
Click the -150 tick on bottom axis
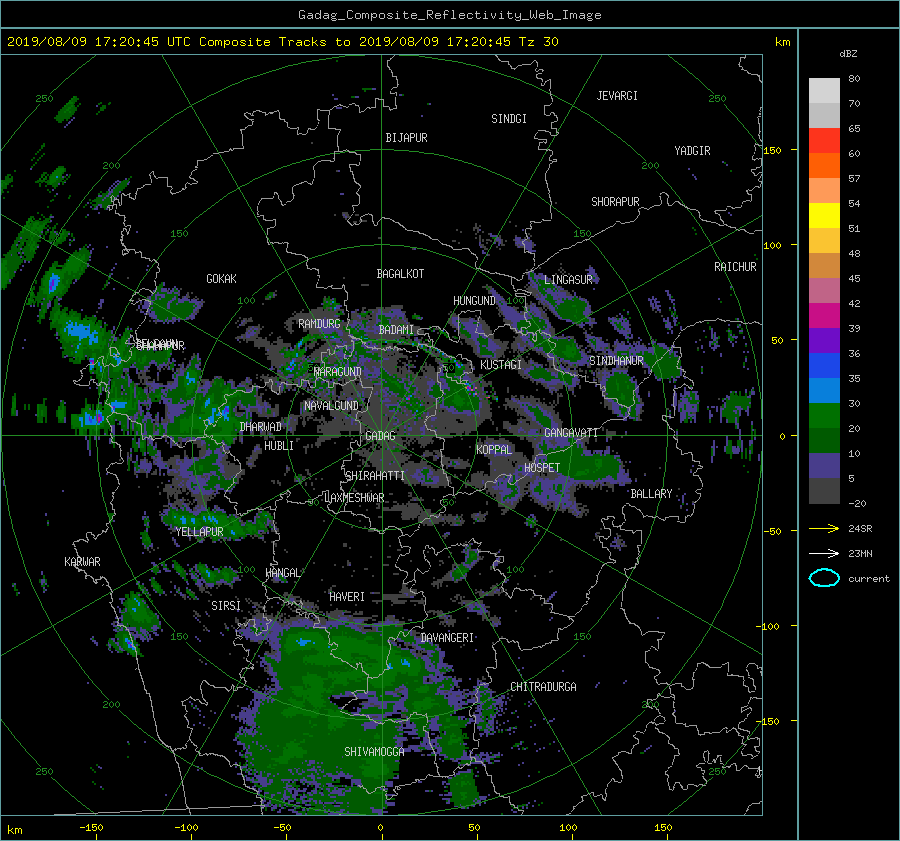(91, 827)
